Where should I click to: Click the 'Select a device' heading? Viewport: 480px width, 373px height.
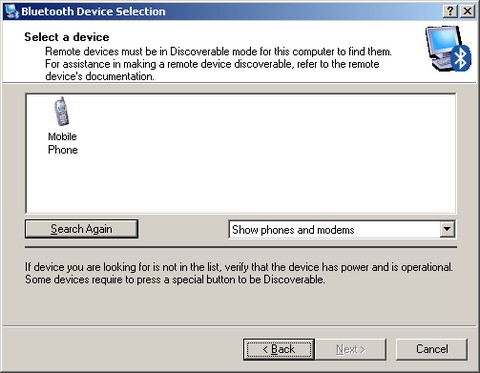[67, 37]
